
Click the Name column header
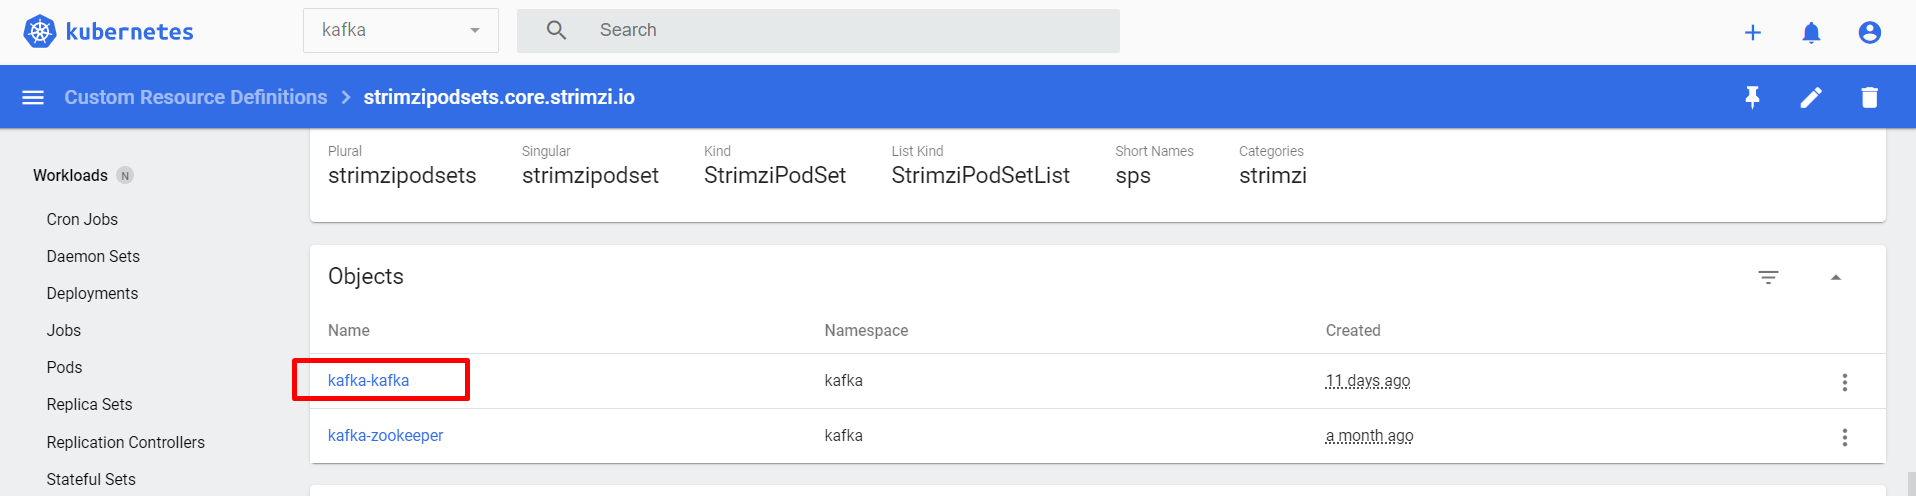coord(349,330)
